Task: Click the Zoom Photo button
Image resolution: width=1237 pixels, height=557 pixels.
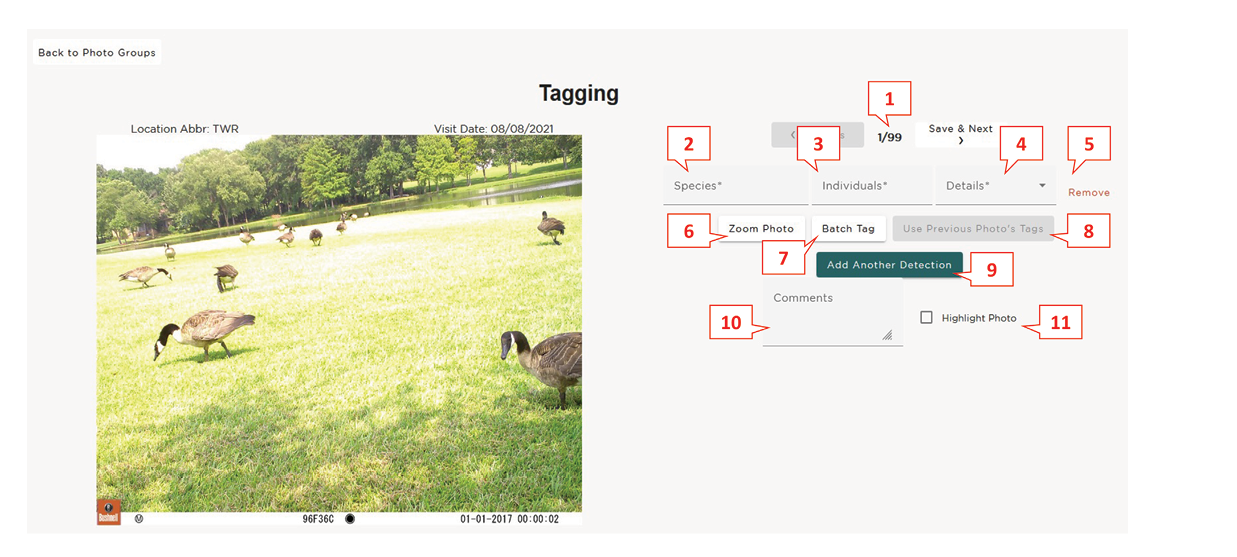Action: click(x=761, y=229)
